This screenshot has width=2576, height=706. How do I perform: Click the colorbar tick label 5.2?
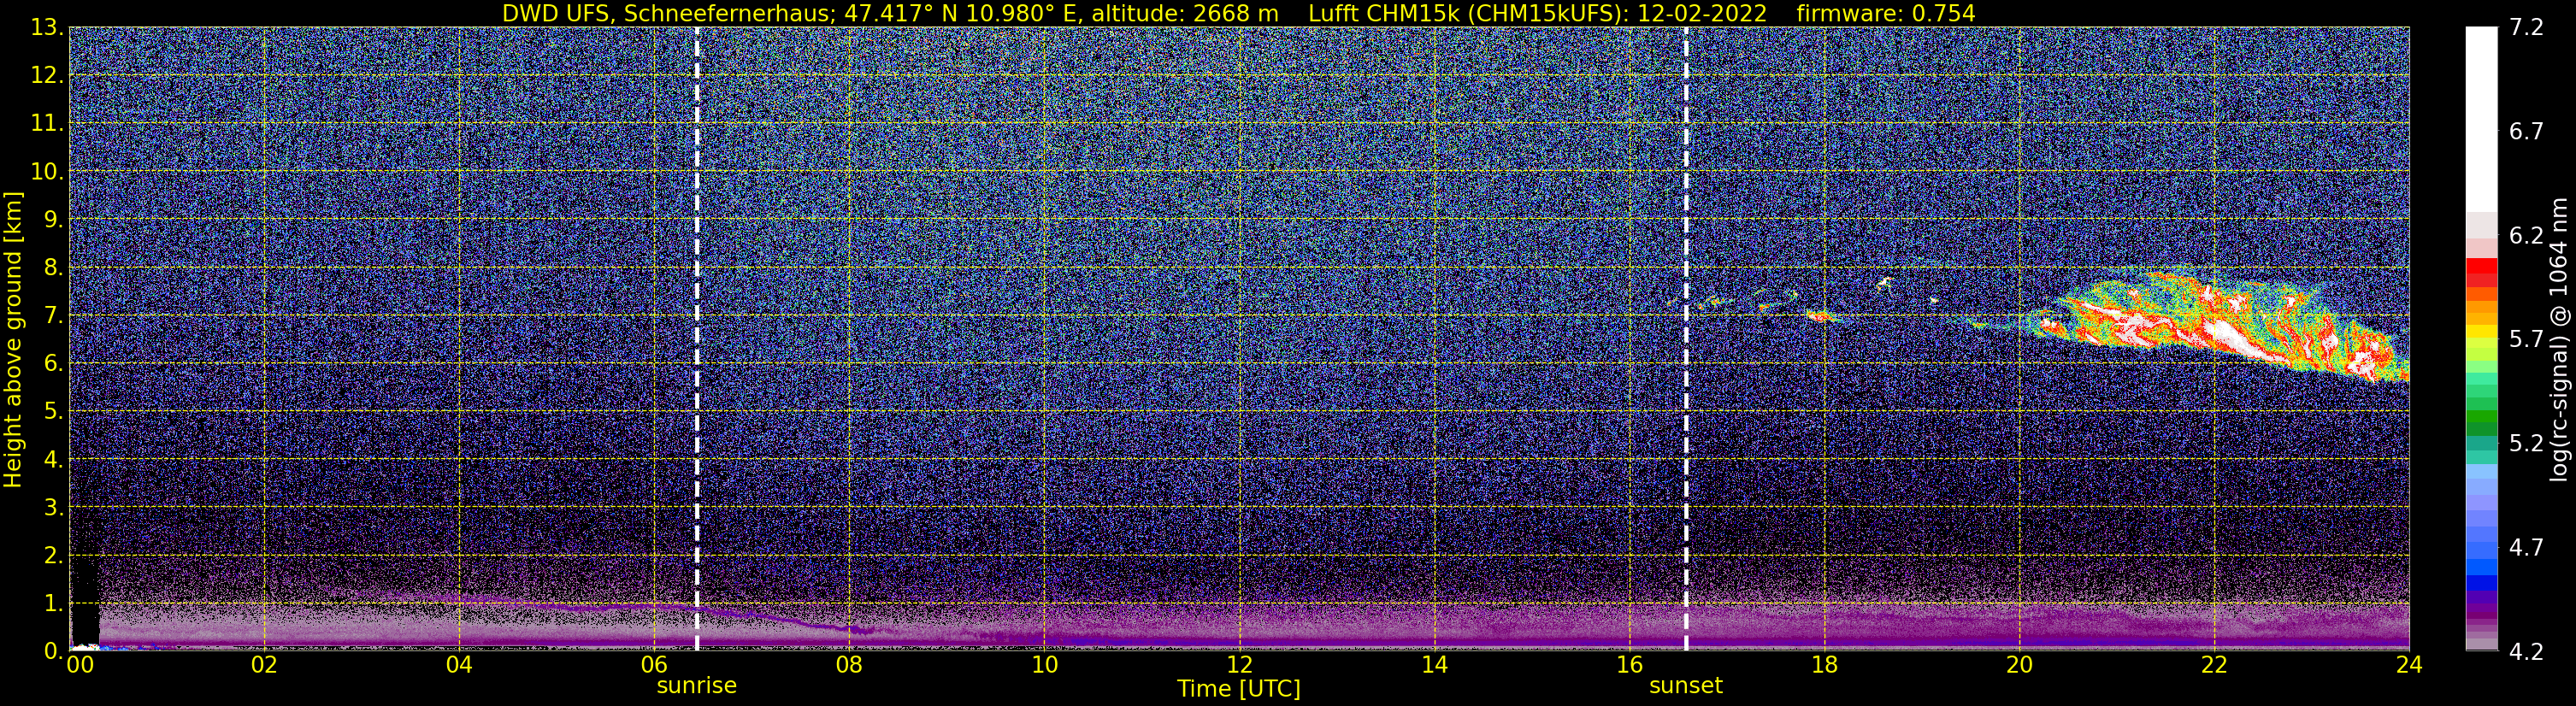[x=2527, y=444]
